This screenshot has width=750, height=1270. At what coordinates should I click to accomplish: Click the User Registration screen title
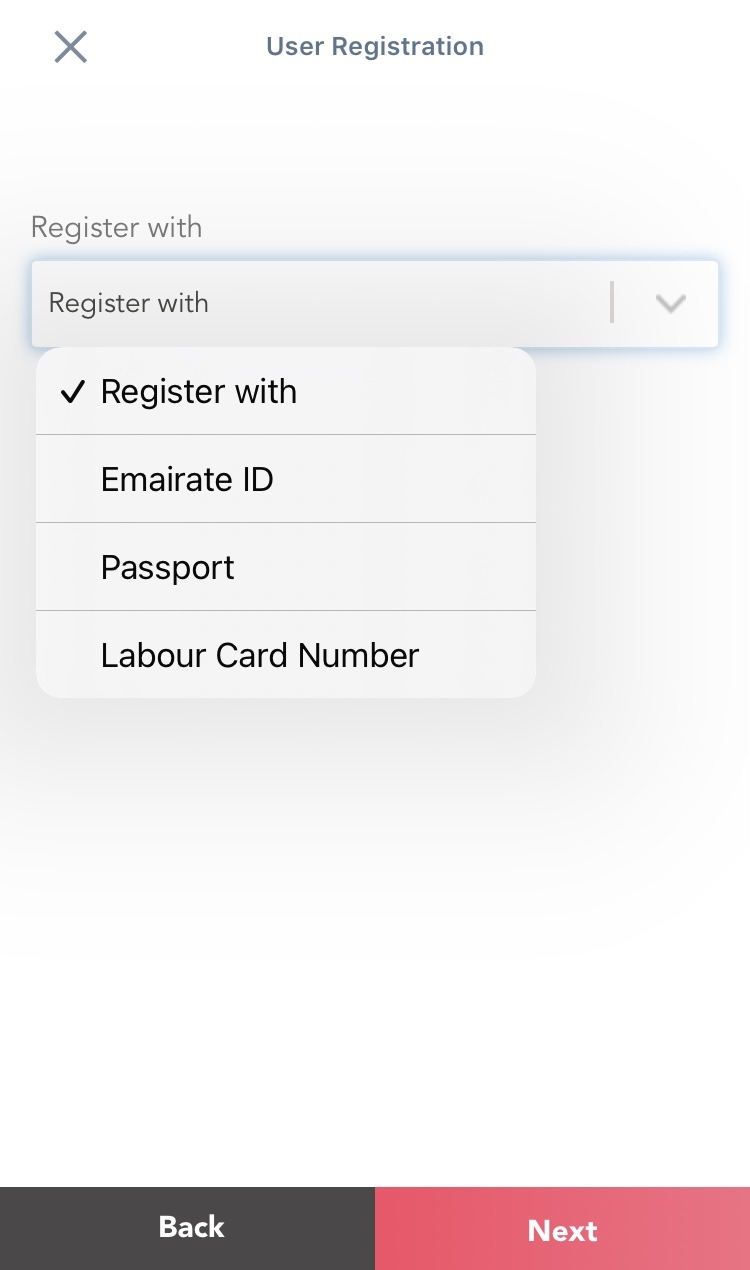[375, 46]
